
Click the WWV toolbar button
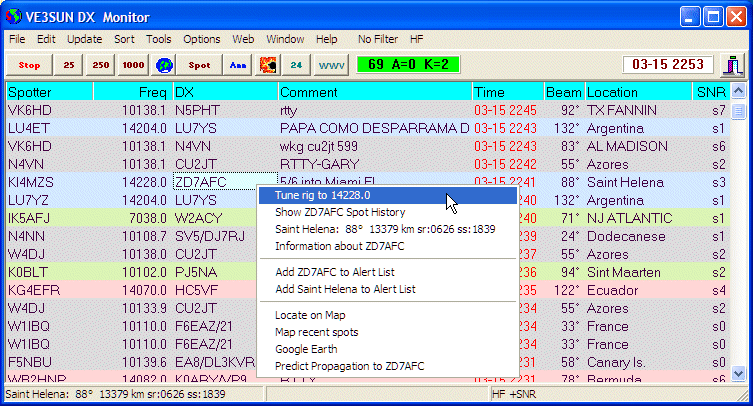click(331, 65)
